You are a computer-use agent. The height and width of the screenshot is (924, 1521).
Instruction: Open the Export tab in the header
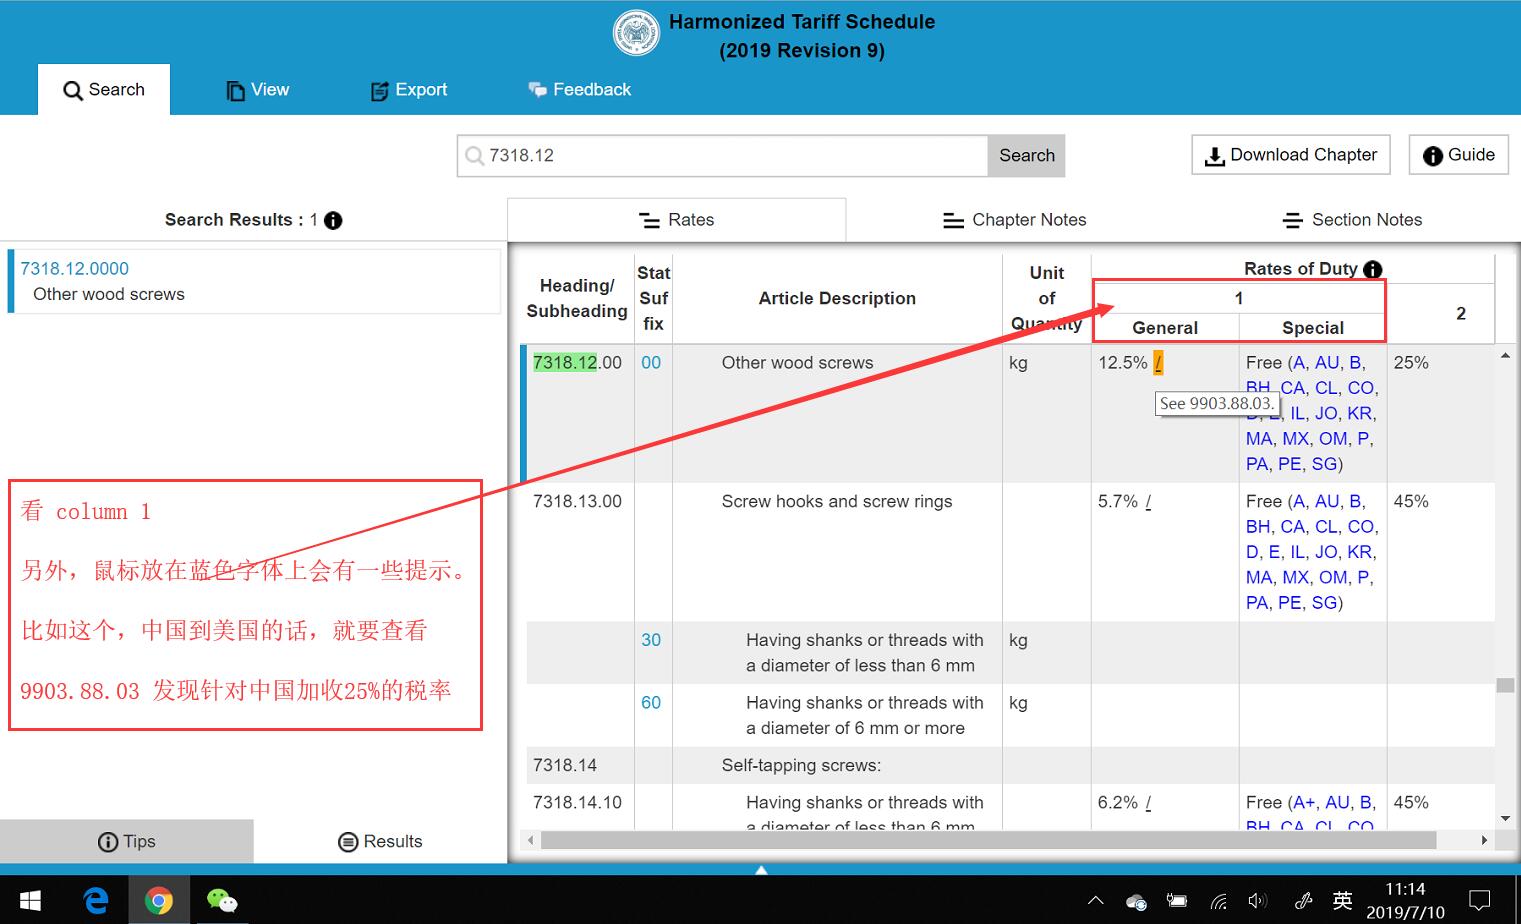click(x=408, y=89)
